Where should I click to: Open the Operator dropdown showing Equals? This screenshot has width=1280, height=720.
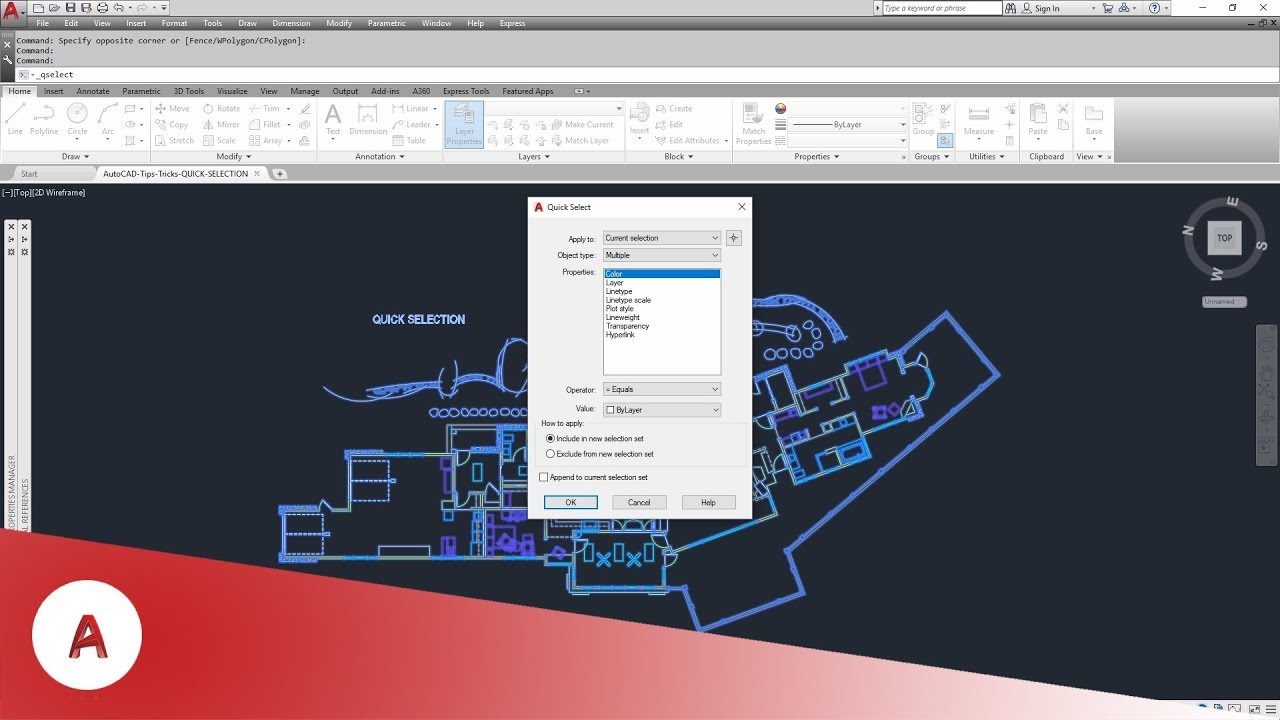662,389
